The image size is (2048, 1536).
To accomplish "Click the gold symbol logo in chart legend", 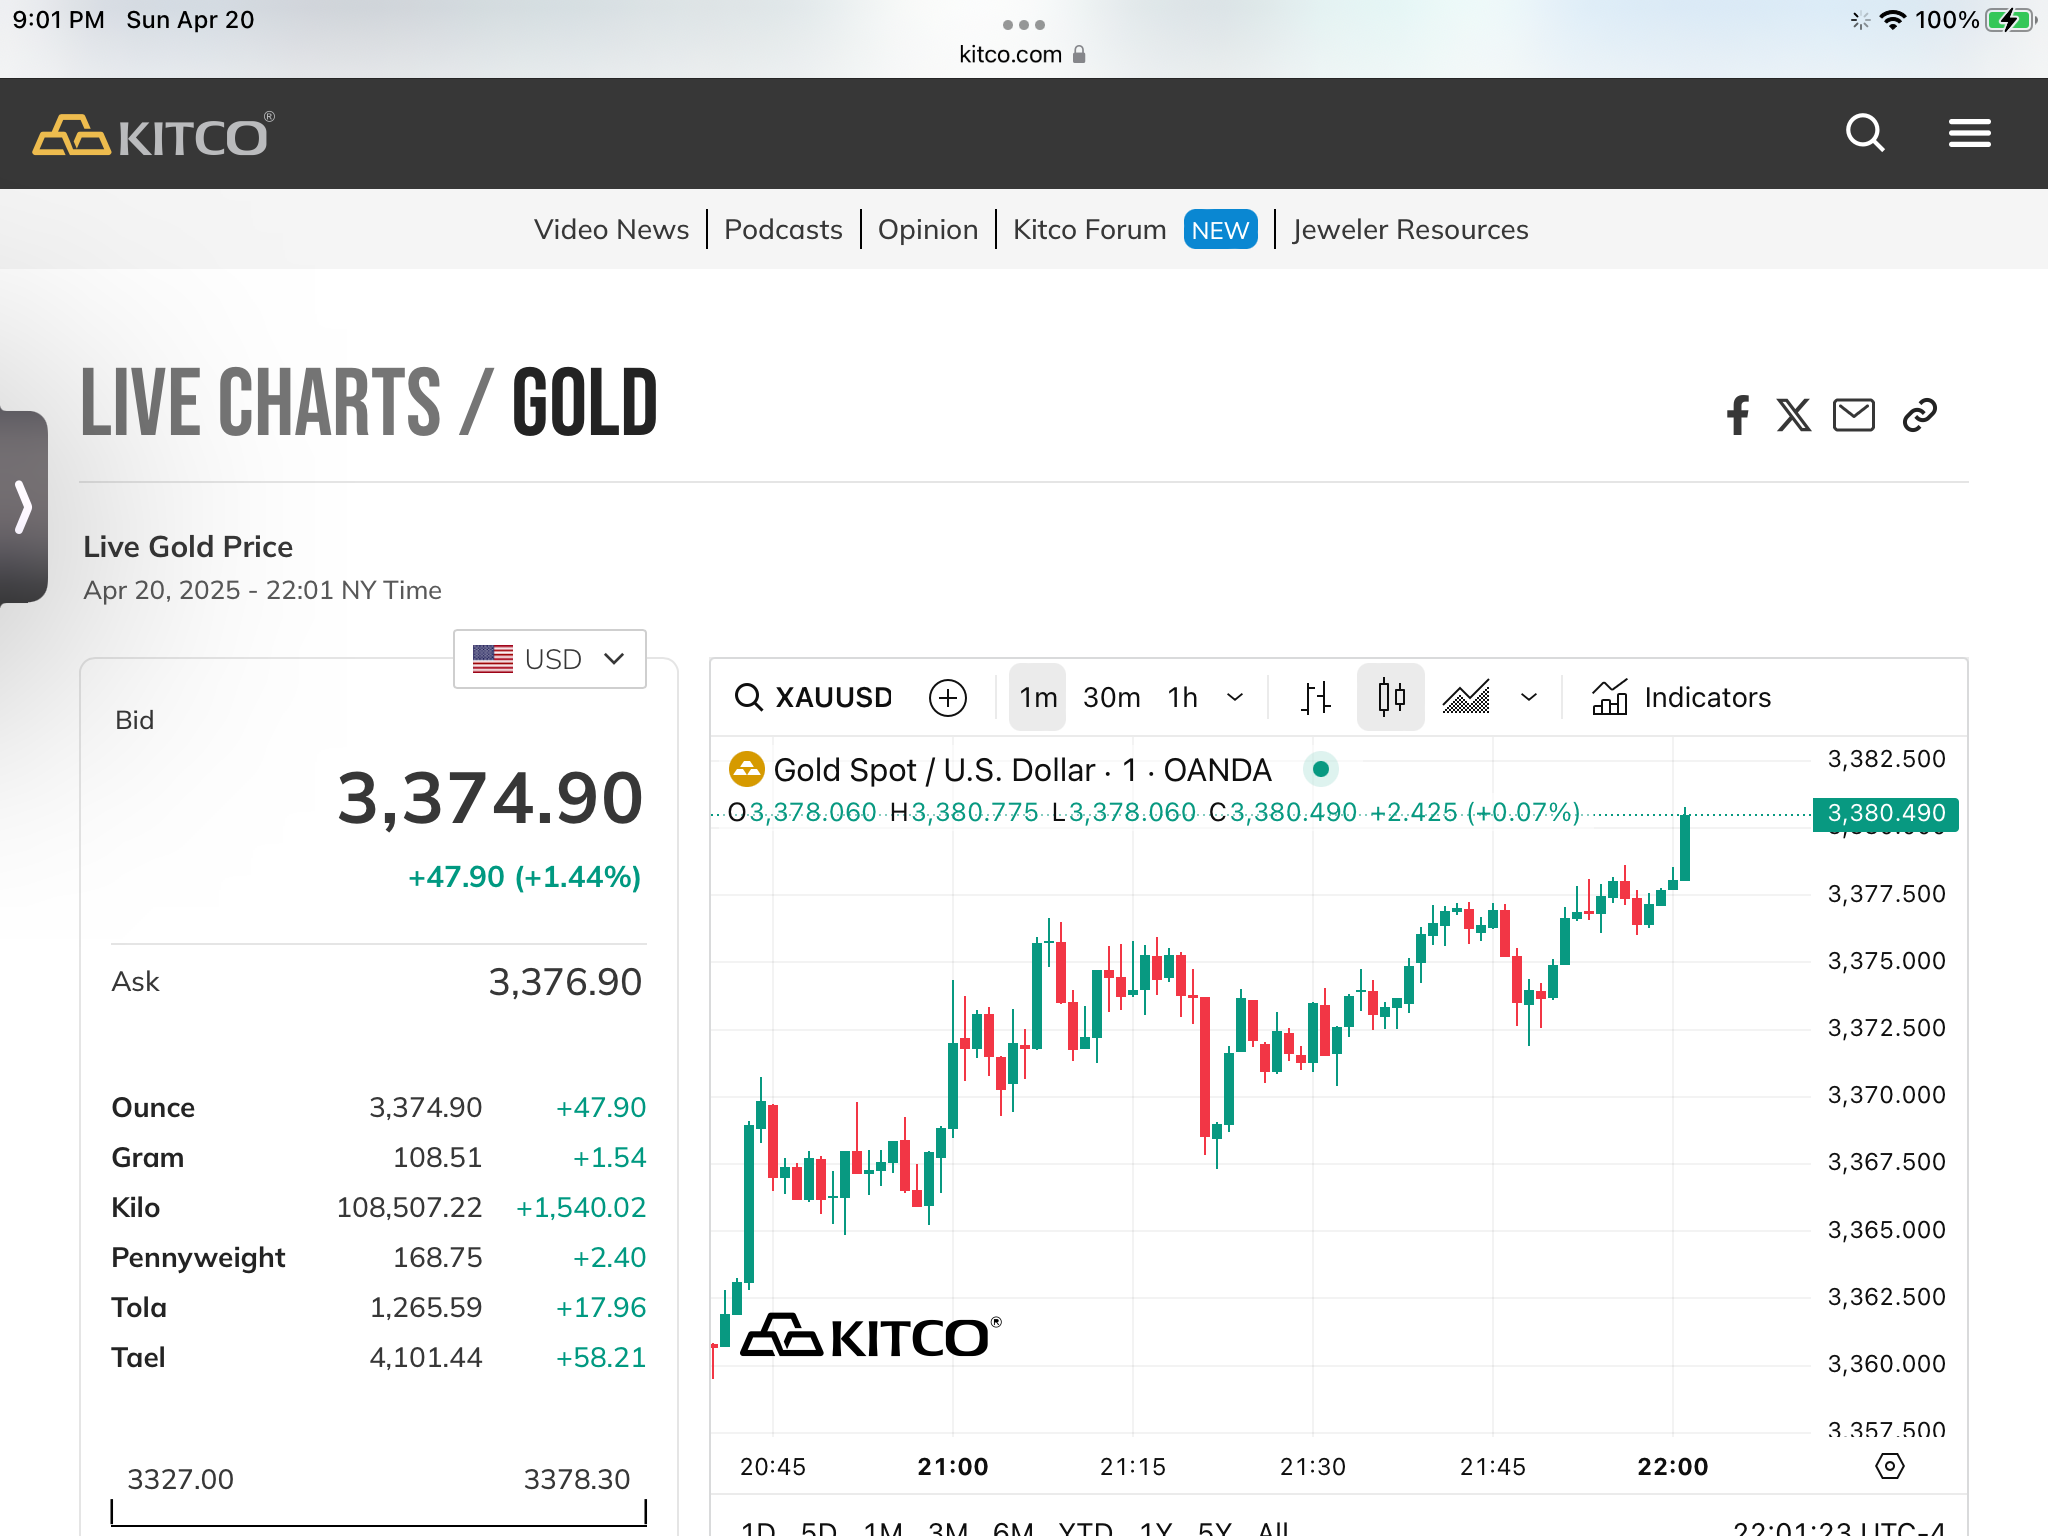I will click(746, 769).
